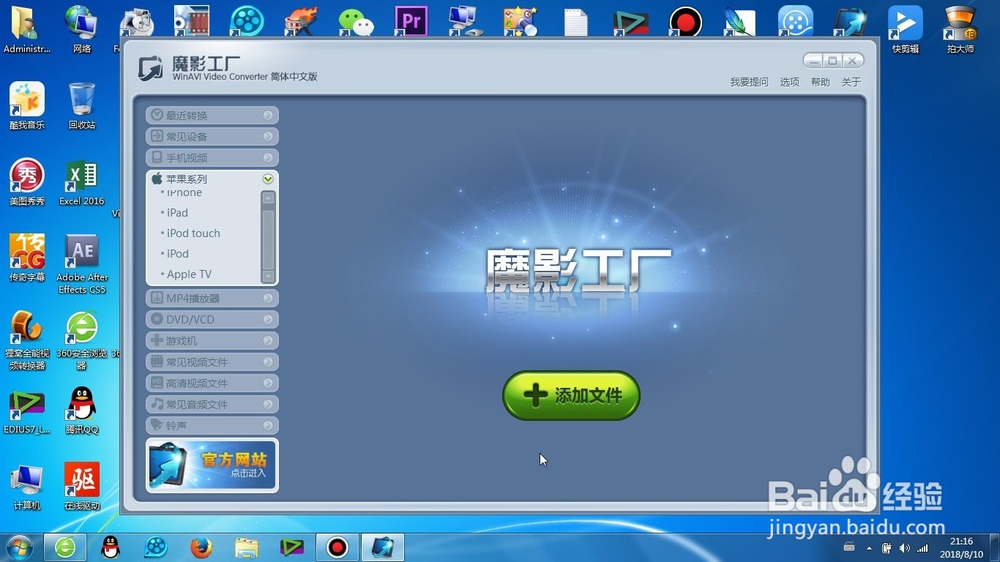Image resolution: width=1000 pixels, height=562 pixels.
Task: Expand the 游戏机 category
Action: coord(212,341)
